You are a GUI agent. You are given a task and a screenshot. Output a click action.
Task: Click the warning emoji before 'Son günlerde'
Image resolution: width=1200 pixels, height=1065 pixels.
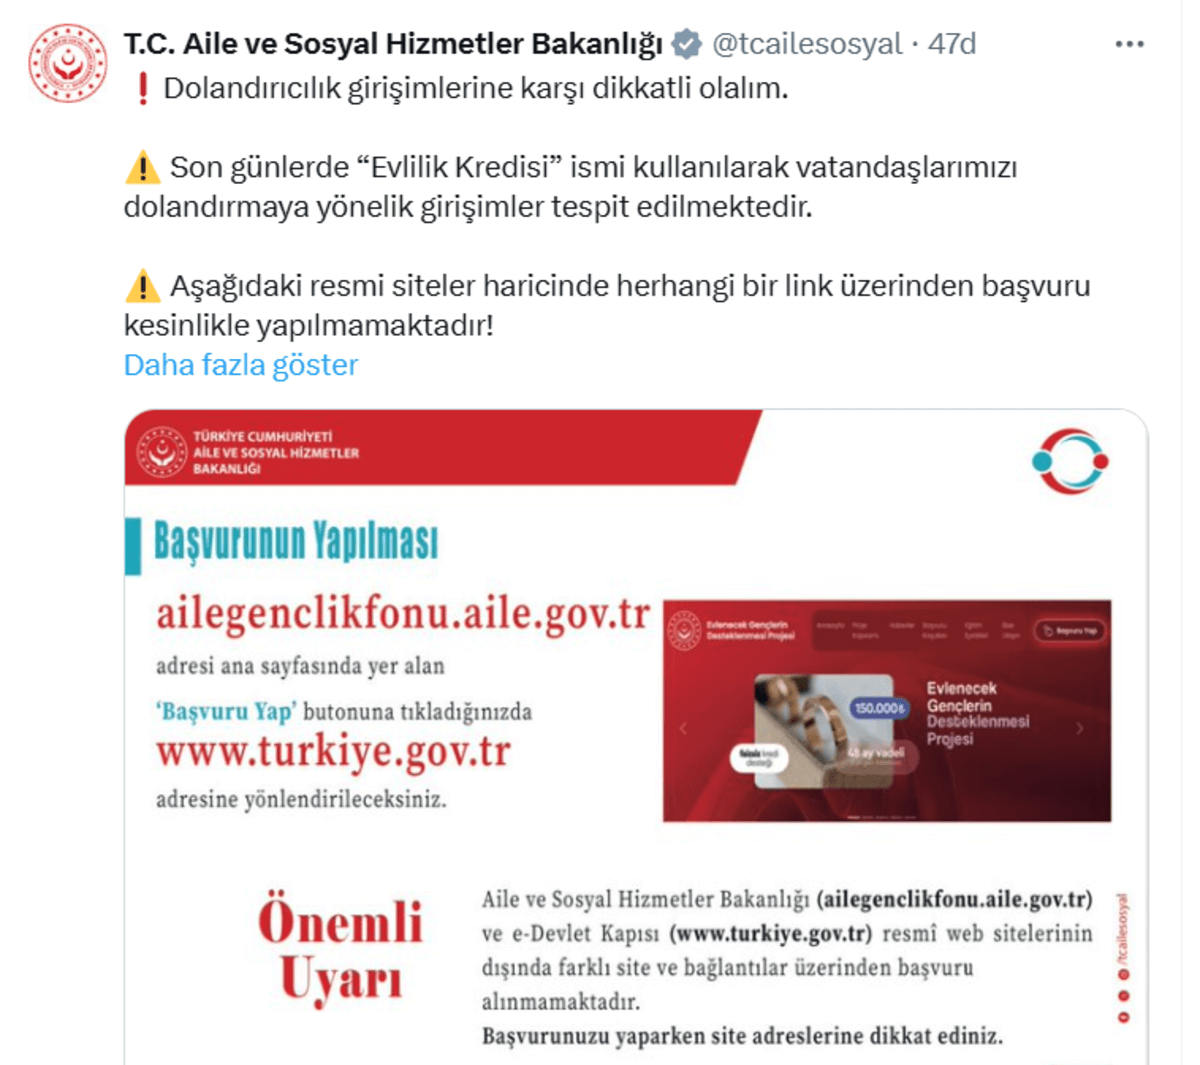tap(142, 167)
